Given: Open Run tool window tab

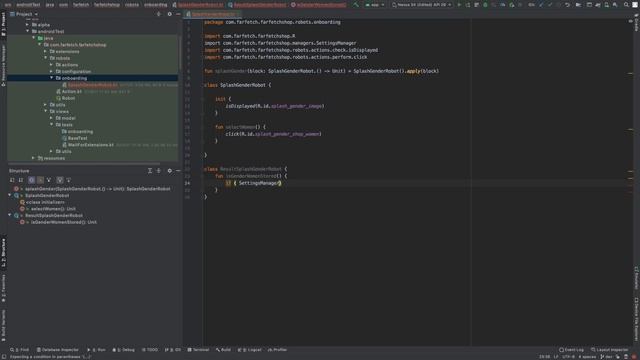Looking at the screenshot, I should click(x=96, y=350).
